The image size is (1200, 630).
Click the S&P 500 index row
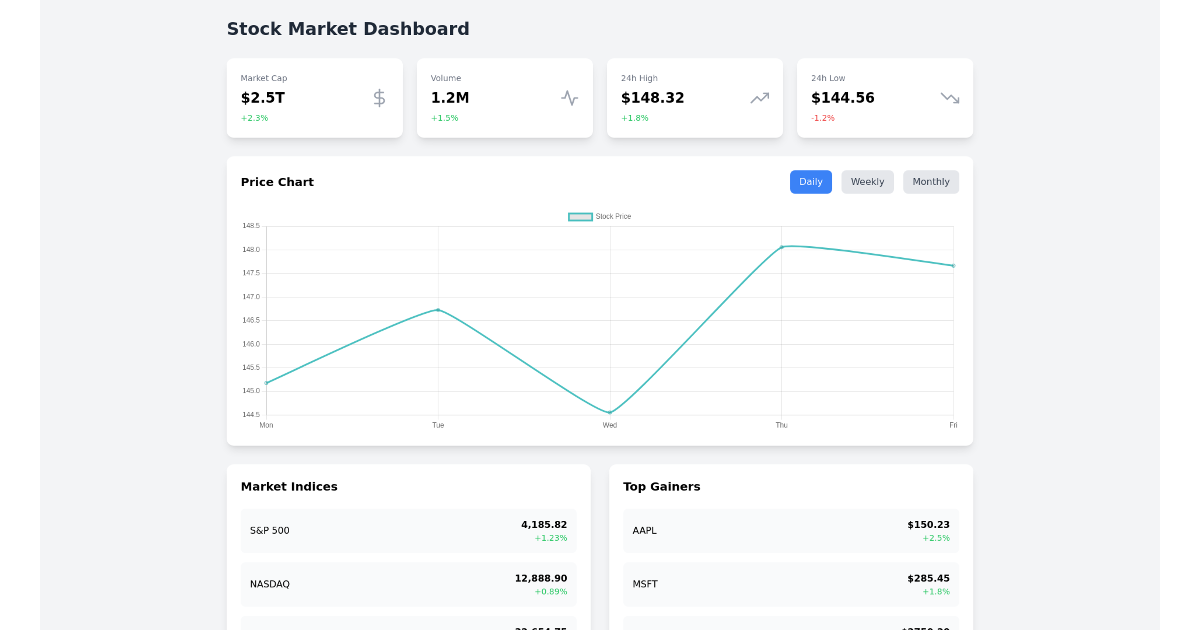tap(408, 530)
